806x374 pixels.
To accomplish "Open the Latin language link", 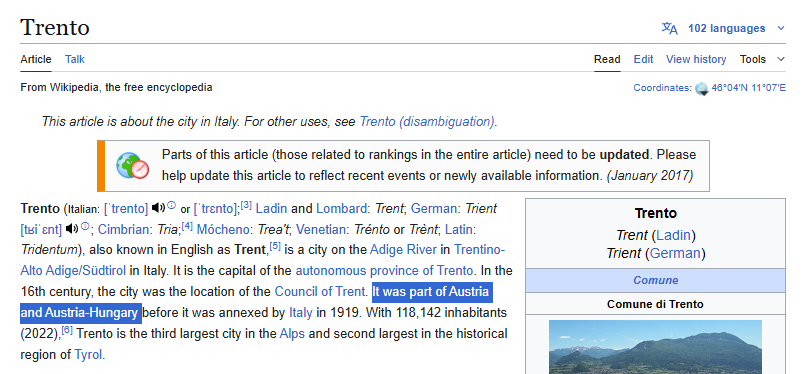I will 459,229.
